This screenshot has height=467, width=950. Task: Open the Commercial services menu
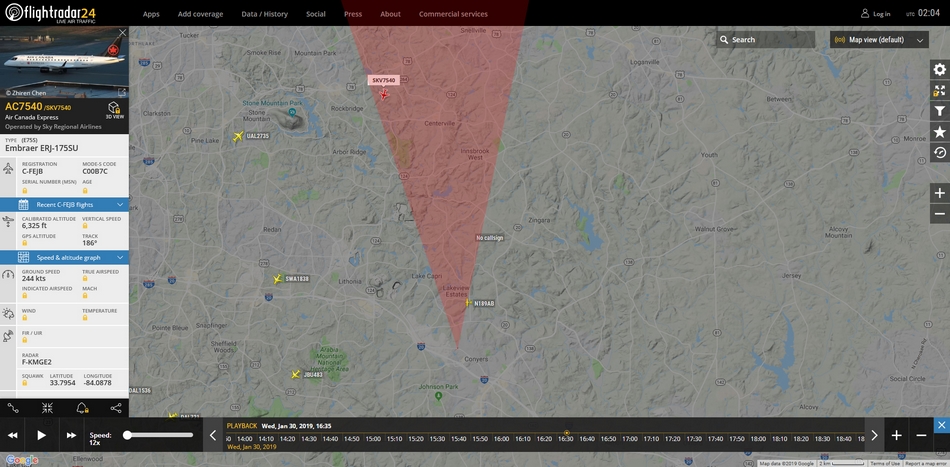click(x=453, y=14)
